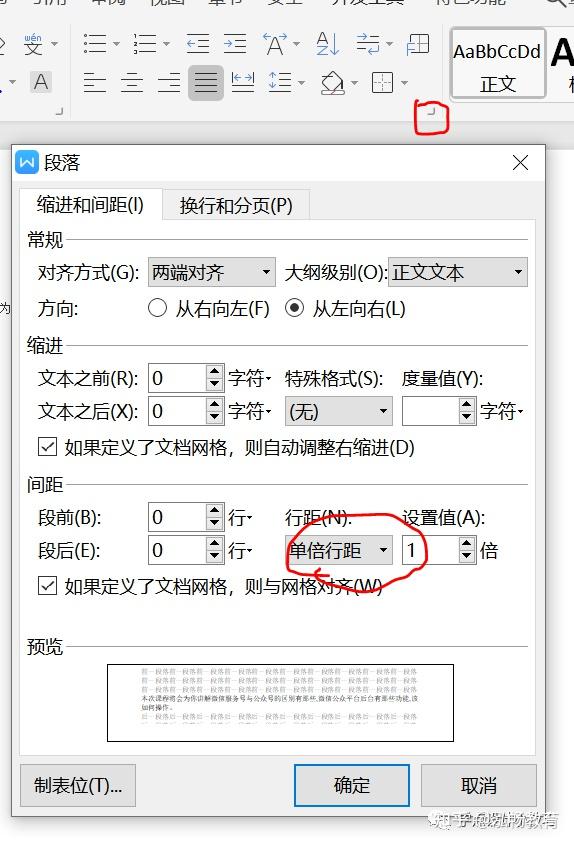The width and height of the screenshot is (574, 846).
Task: Click the phonetic guide (wén) icon
Action: pyautogui.click(x=33, y=44)
